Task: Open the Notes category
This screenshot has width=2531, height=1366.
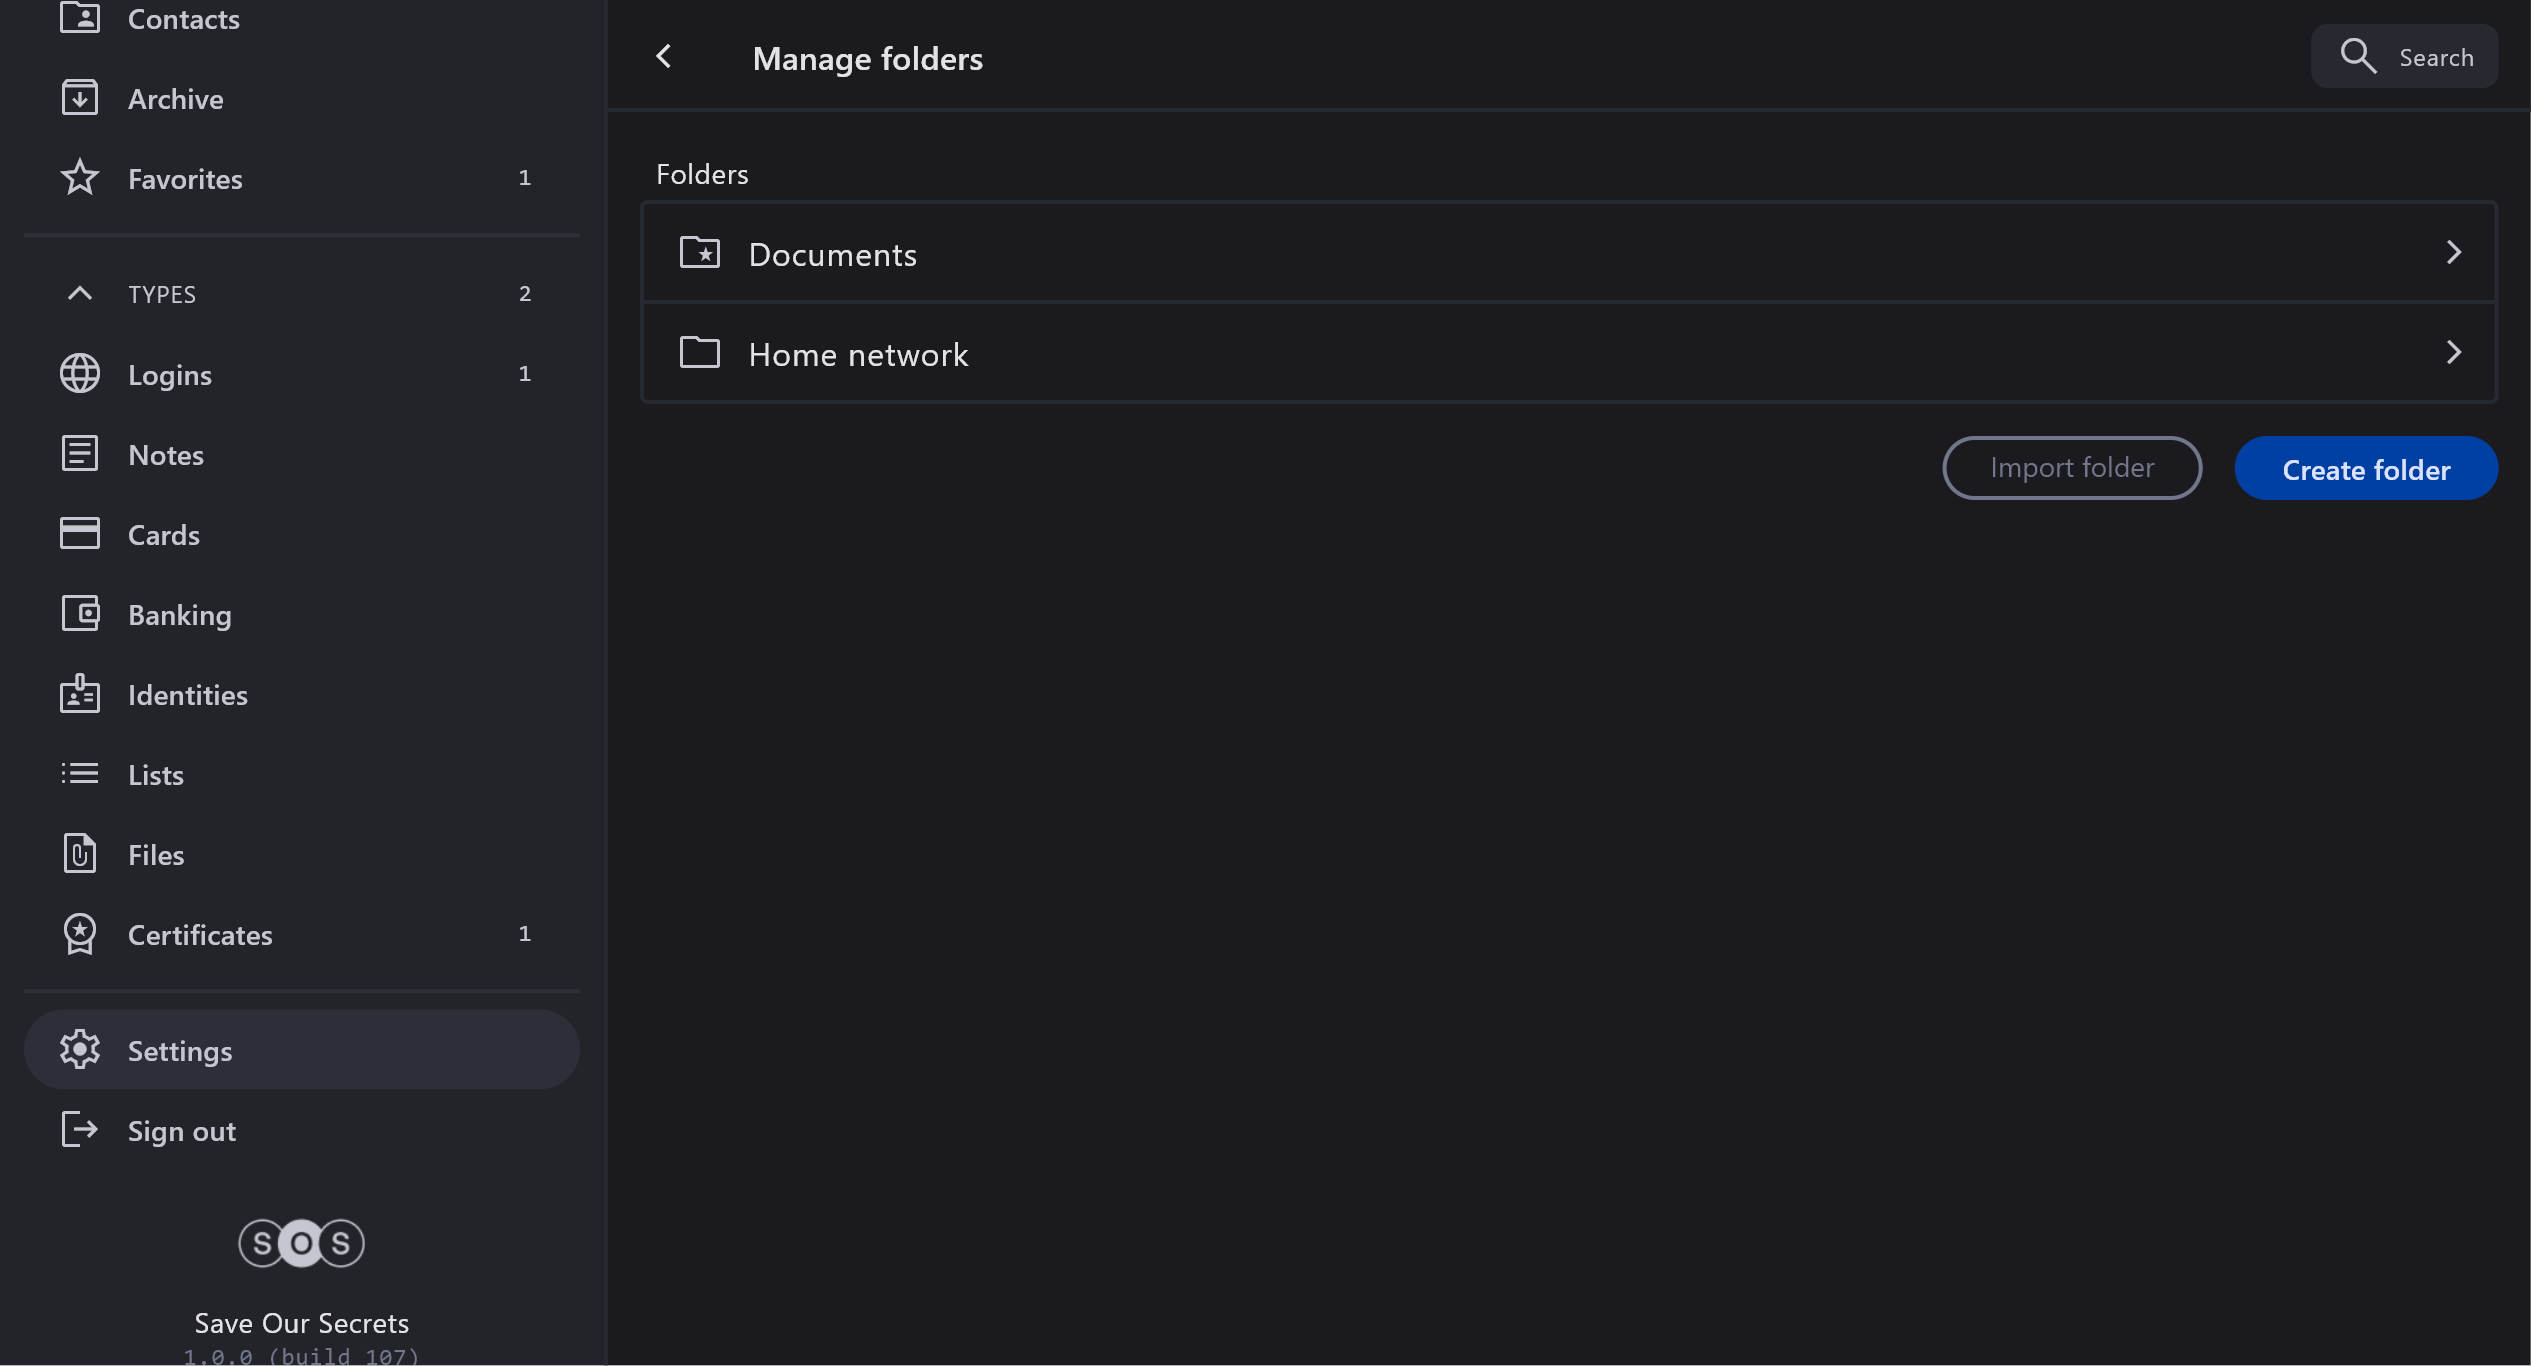Action: pyautogui.click(x=166, y=455)
